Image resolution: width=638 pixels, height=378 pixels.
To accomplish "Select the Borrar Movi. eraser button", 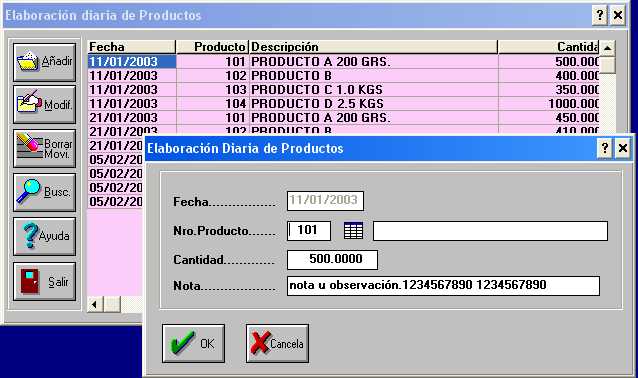I will (x=44, y=149).
